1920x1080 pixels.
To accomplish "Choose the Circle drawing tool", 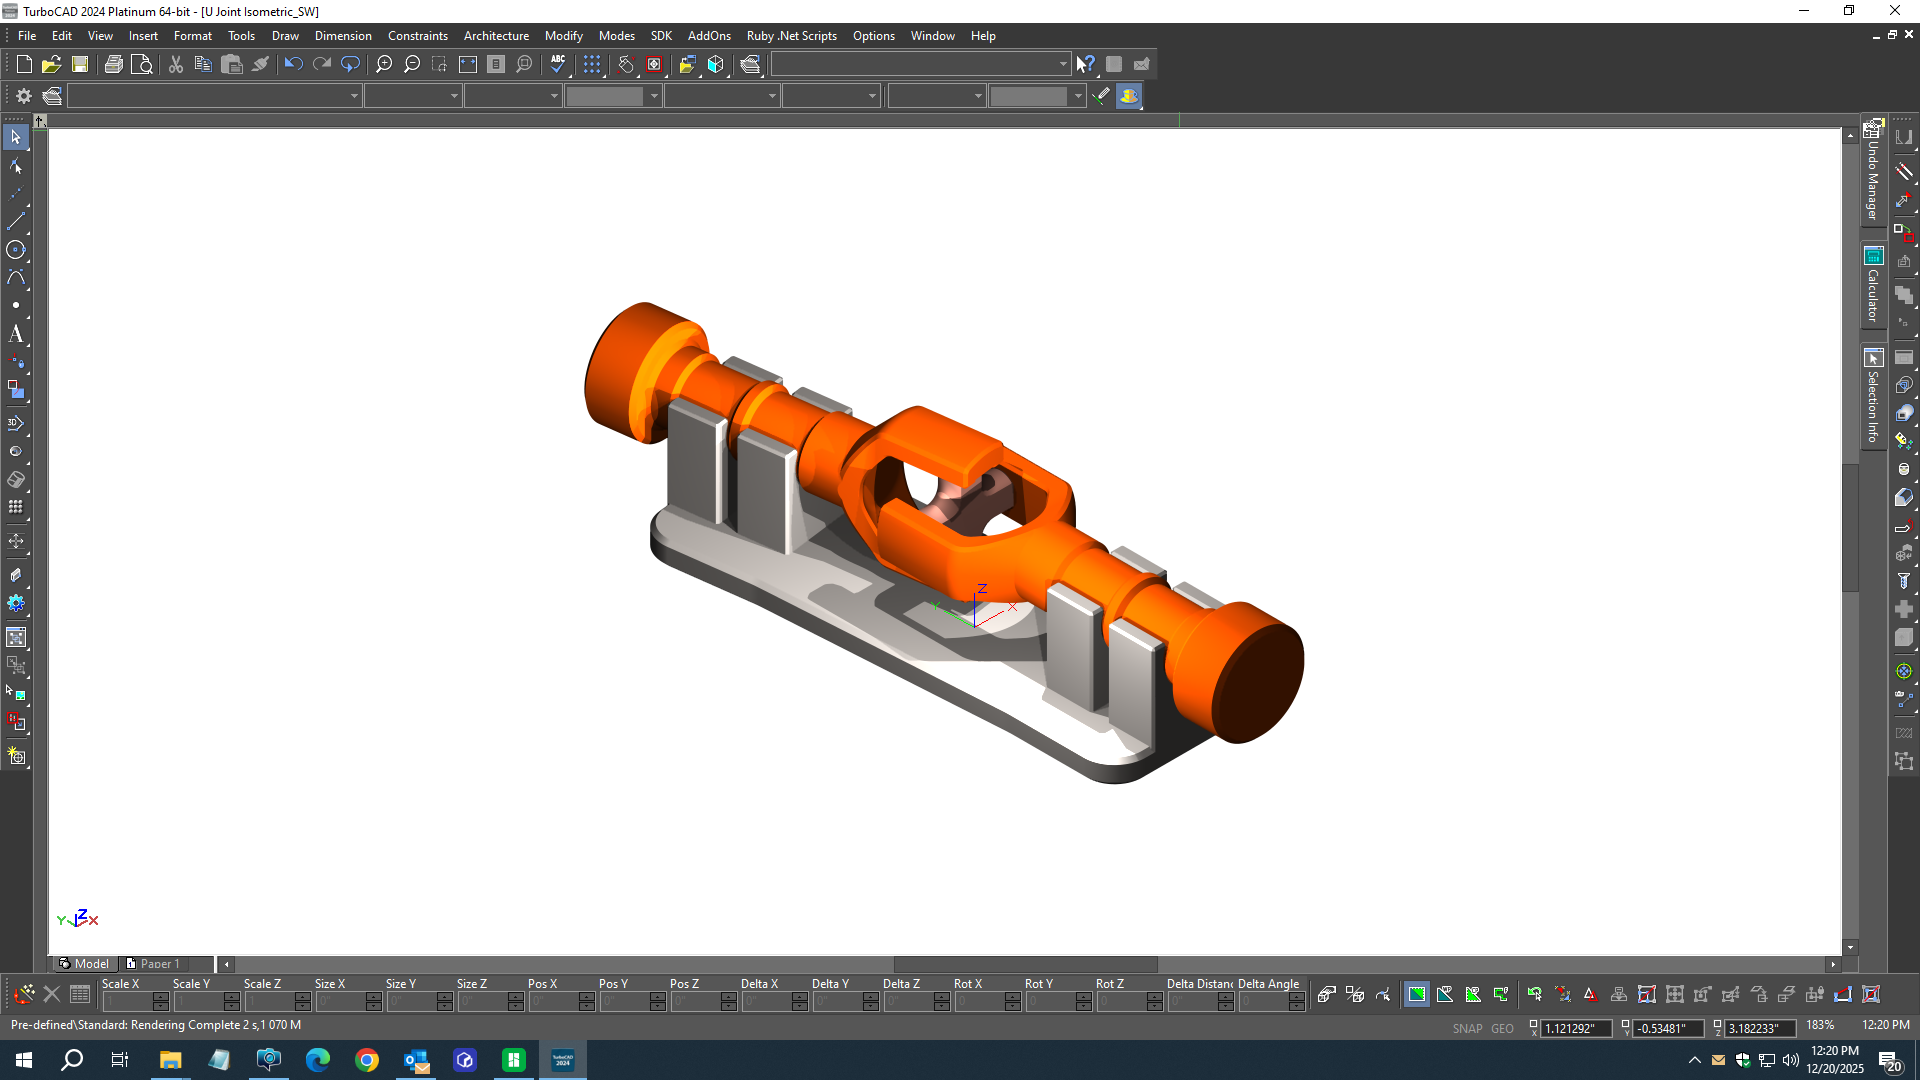I will click(x=16, y=250).
